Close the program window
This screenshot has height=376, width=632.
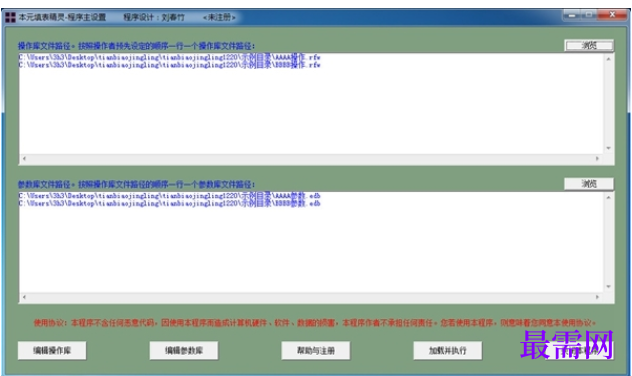[x=612, y=15]
